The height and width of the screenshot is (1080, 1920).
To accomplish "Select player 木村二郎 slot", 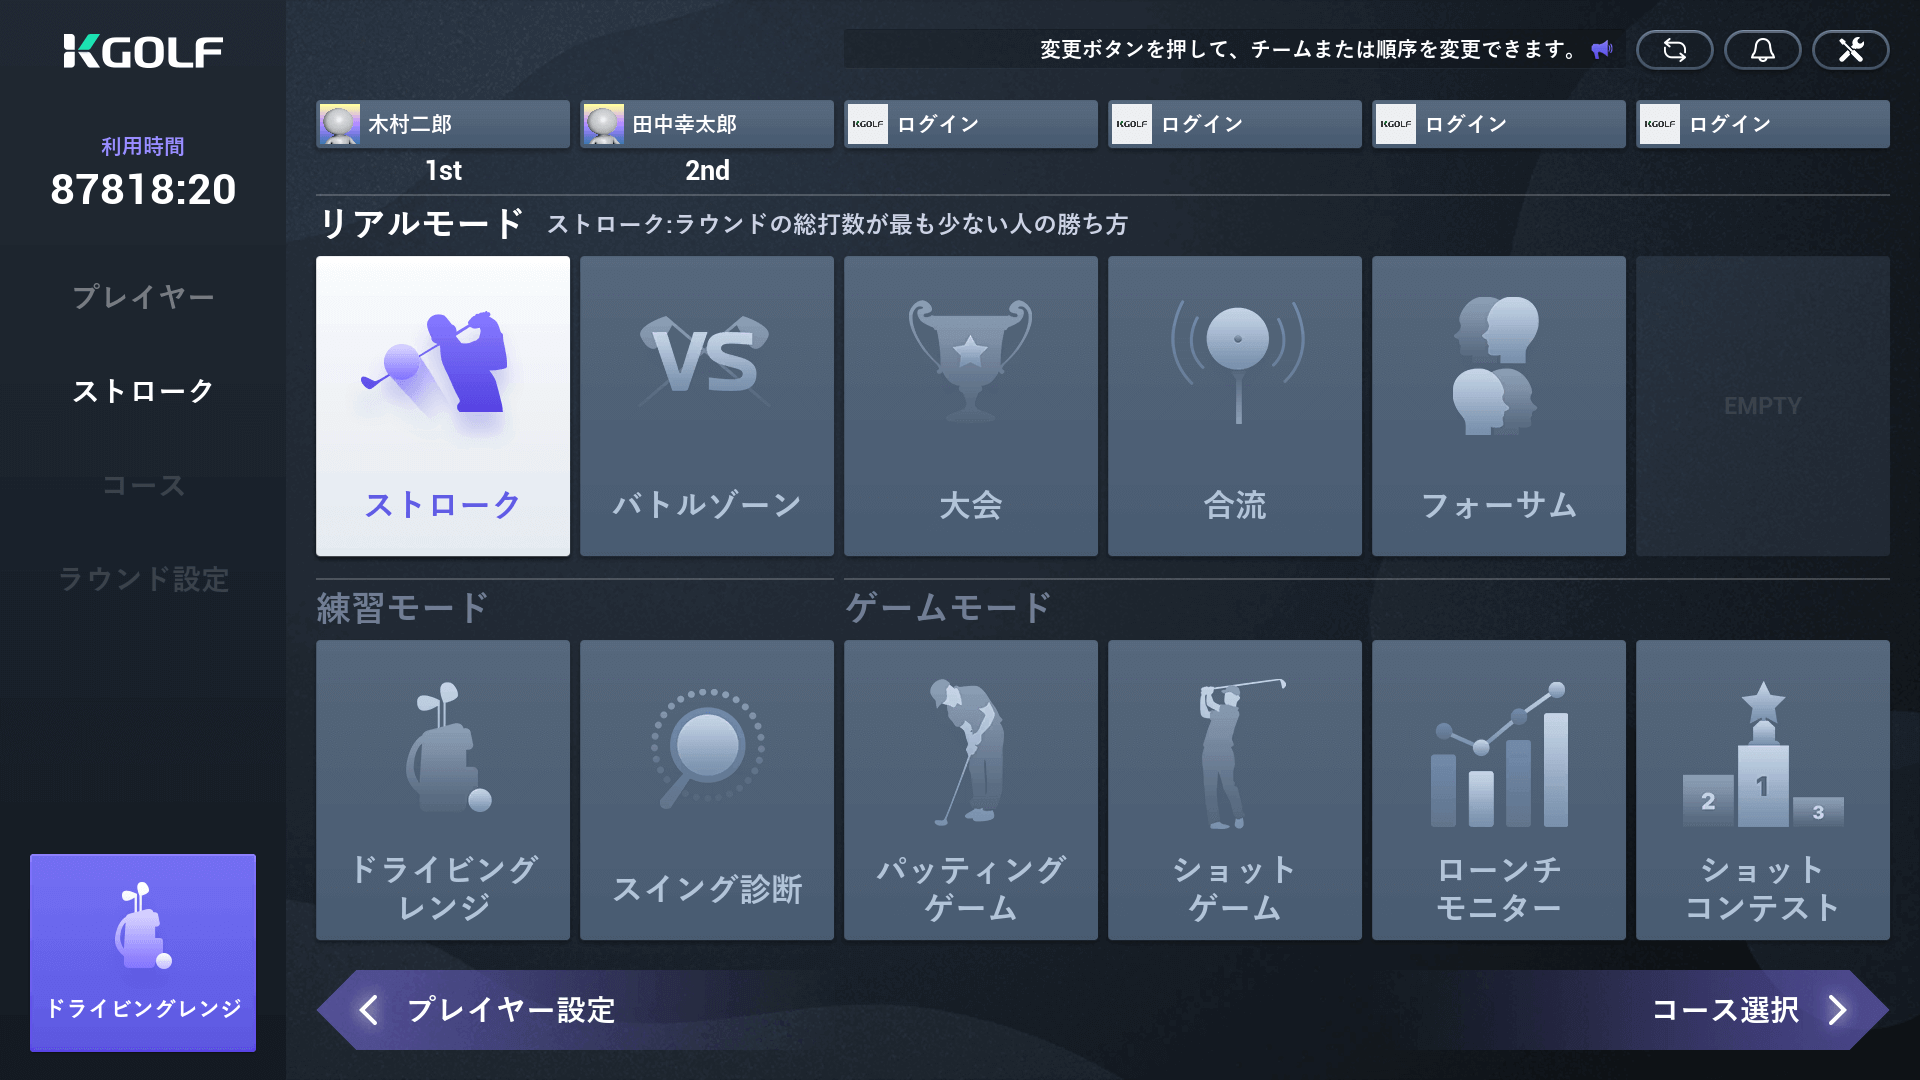I will coord(443,124).
